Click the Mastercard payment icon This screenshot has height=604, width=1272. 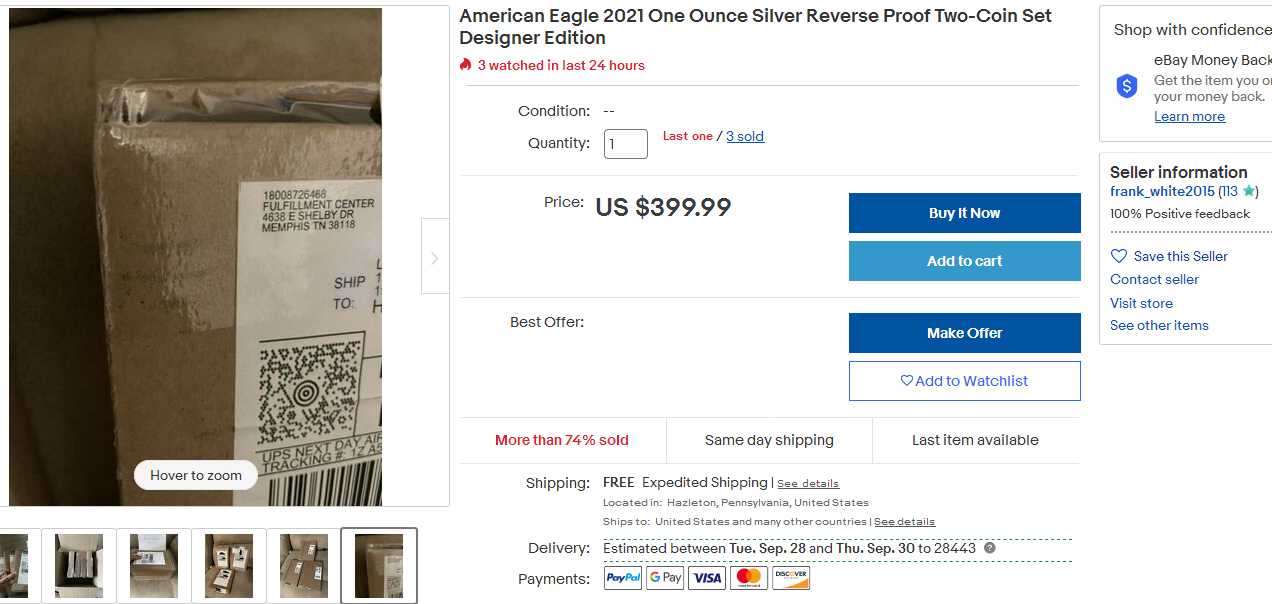[x=749, y=578]
